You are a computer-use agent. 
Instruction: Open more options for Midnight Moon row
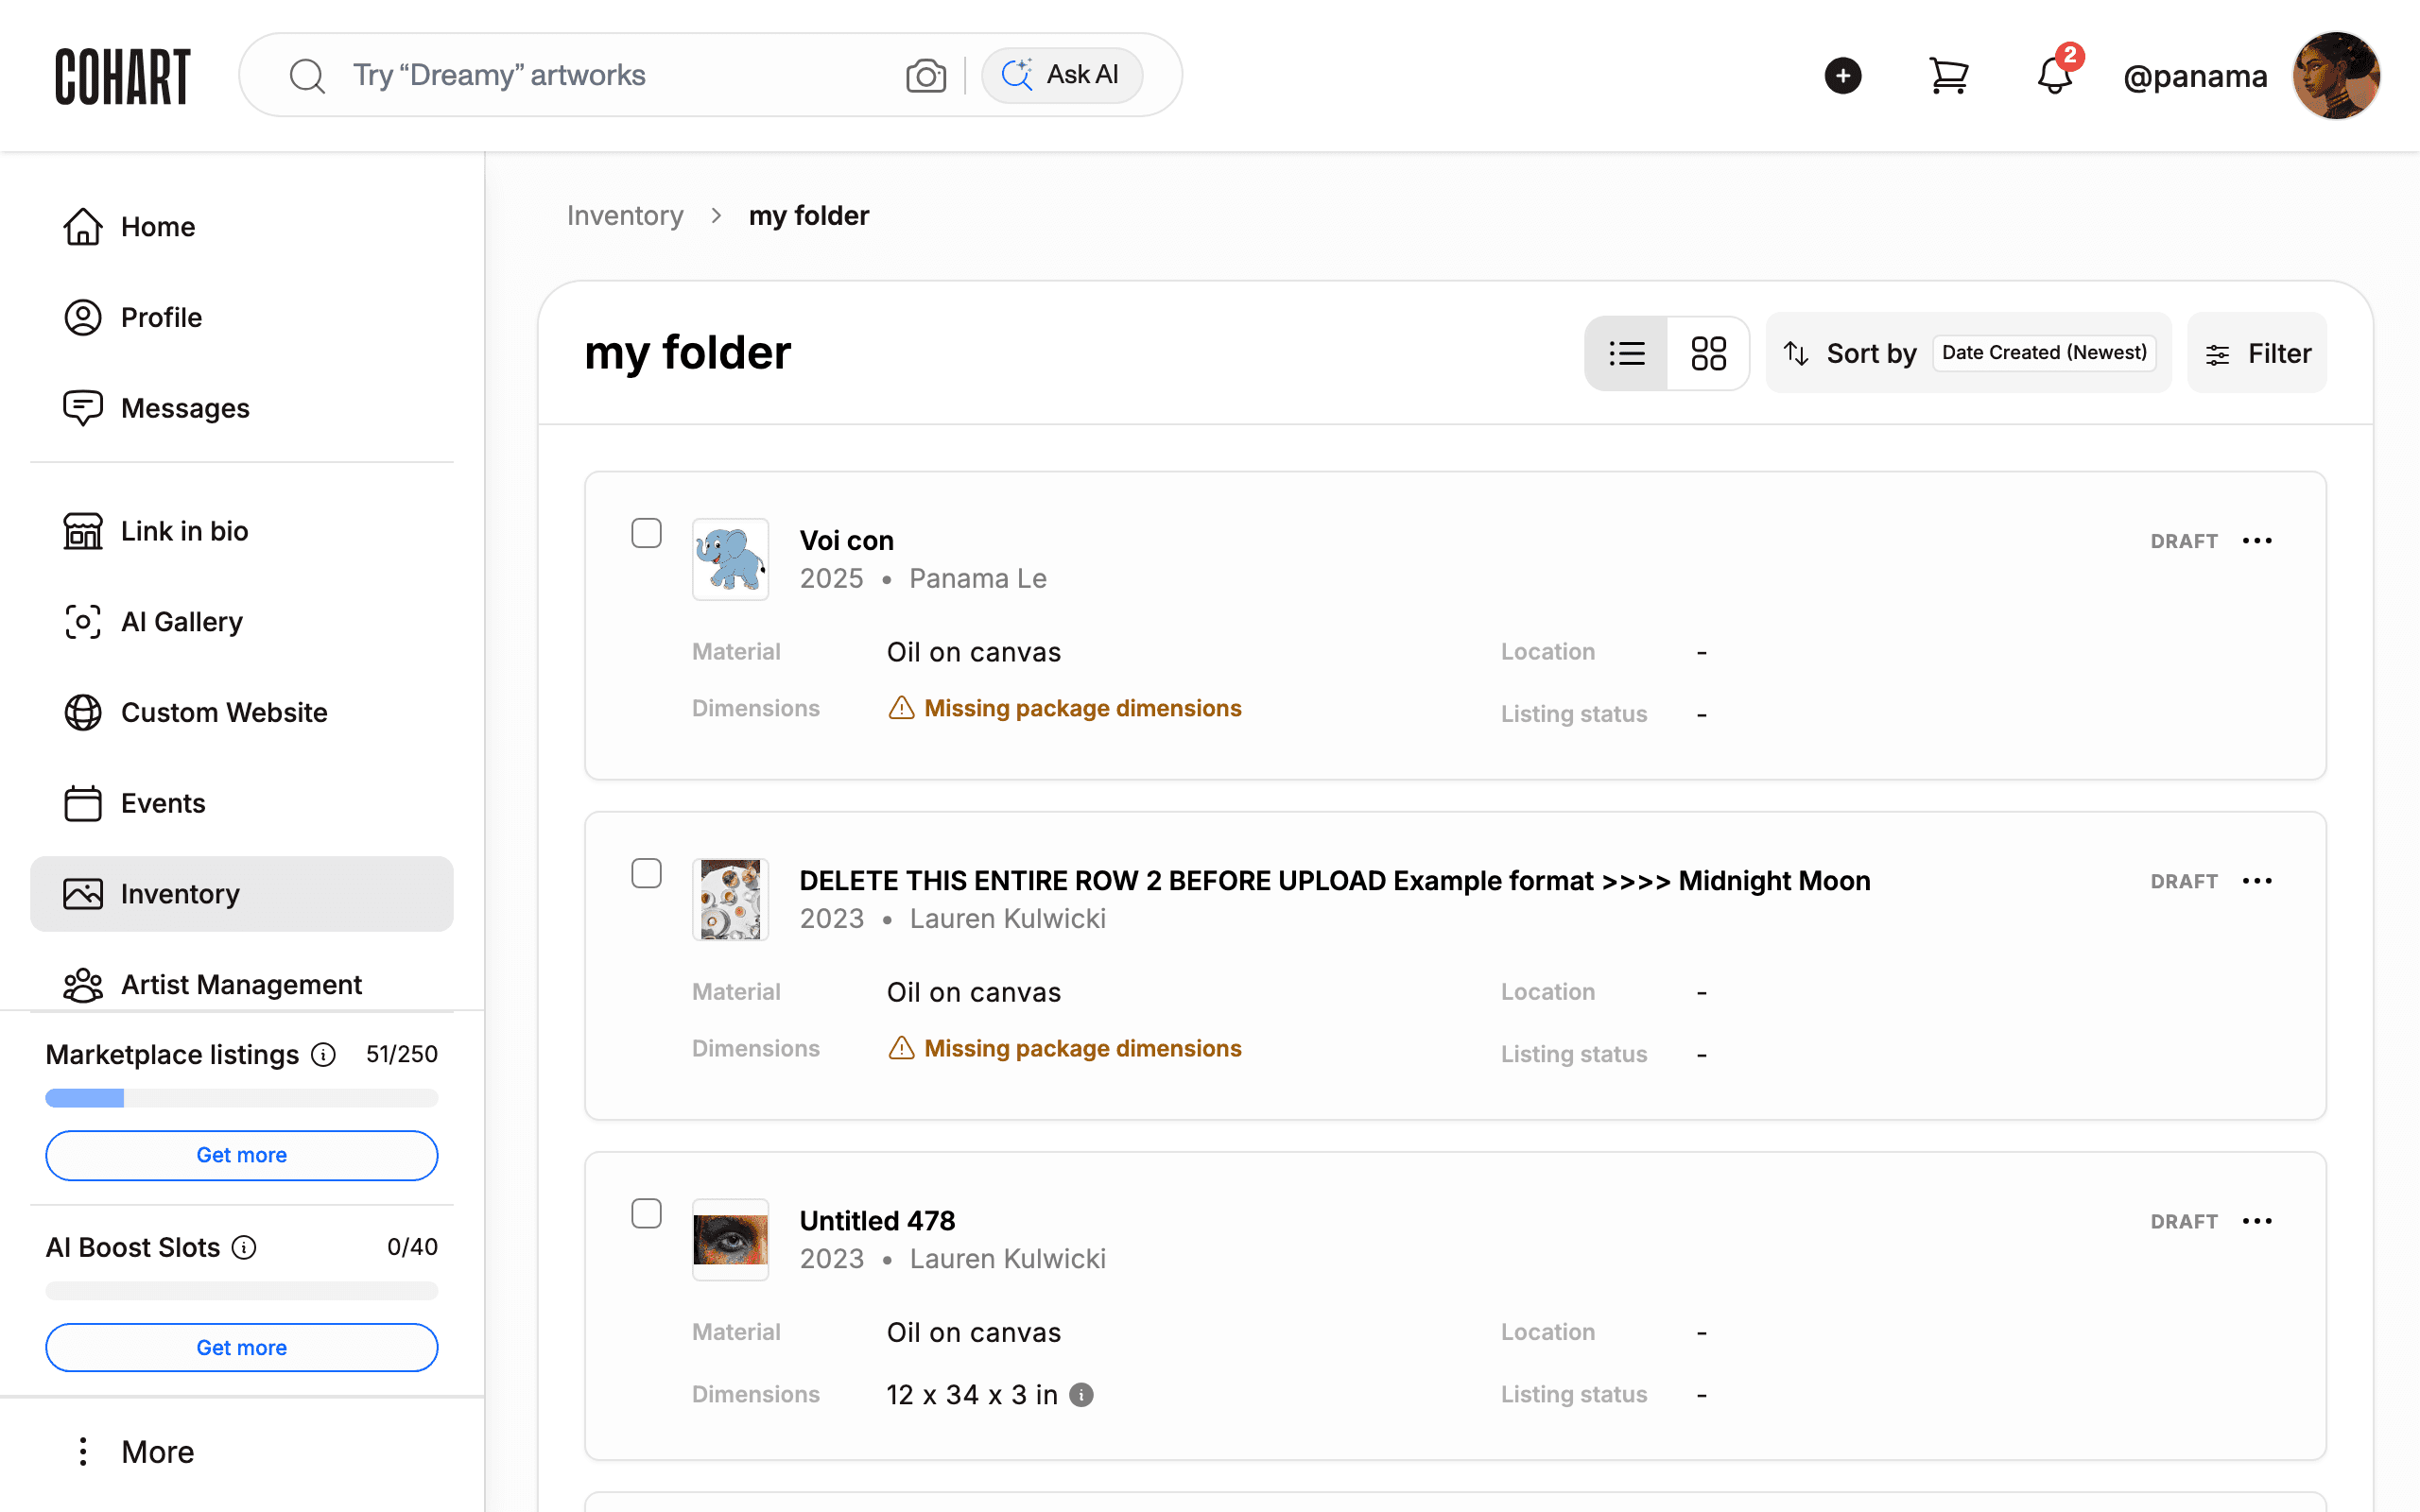2257,881
